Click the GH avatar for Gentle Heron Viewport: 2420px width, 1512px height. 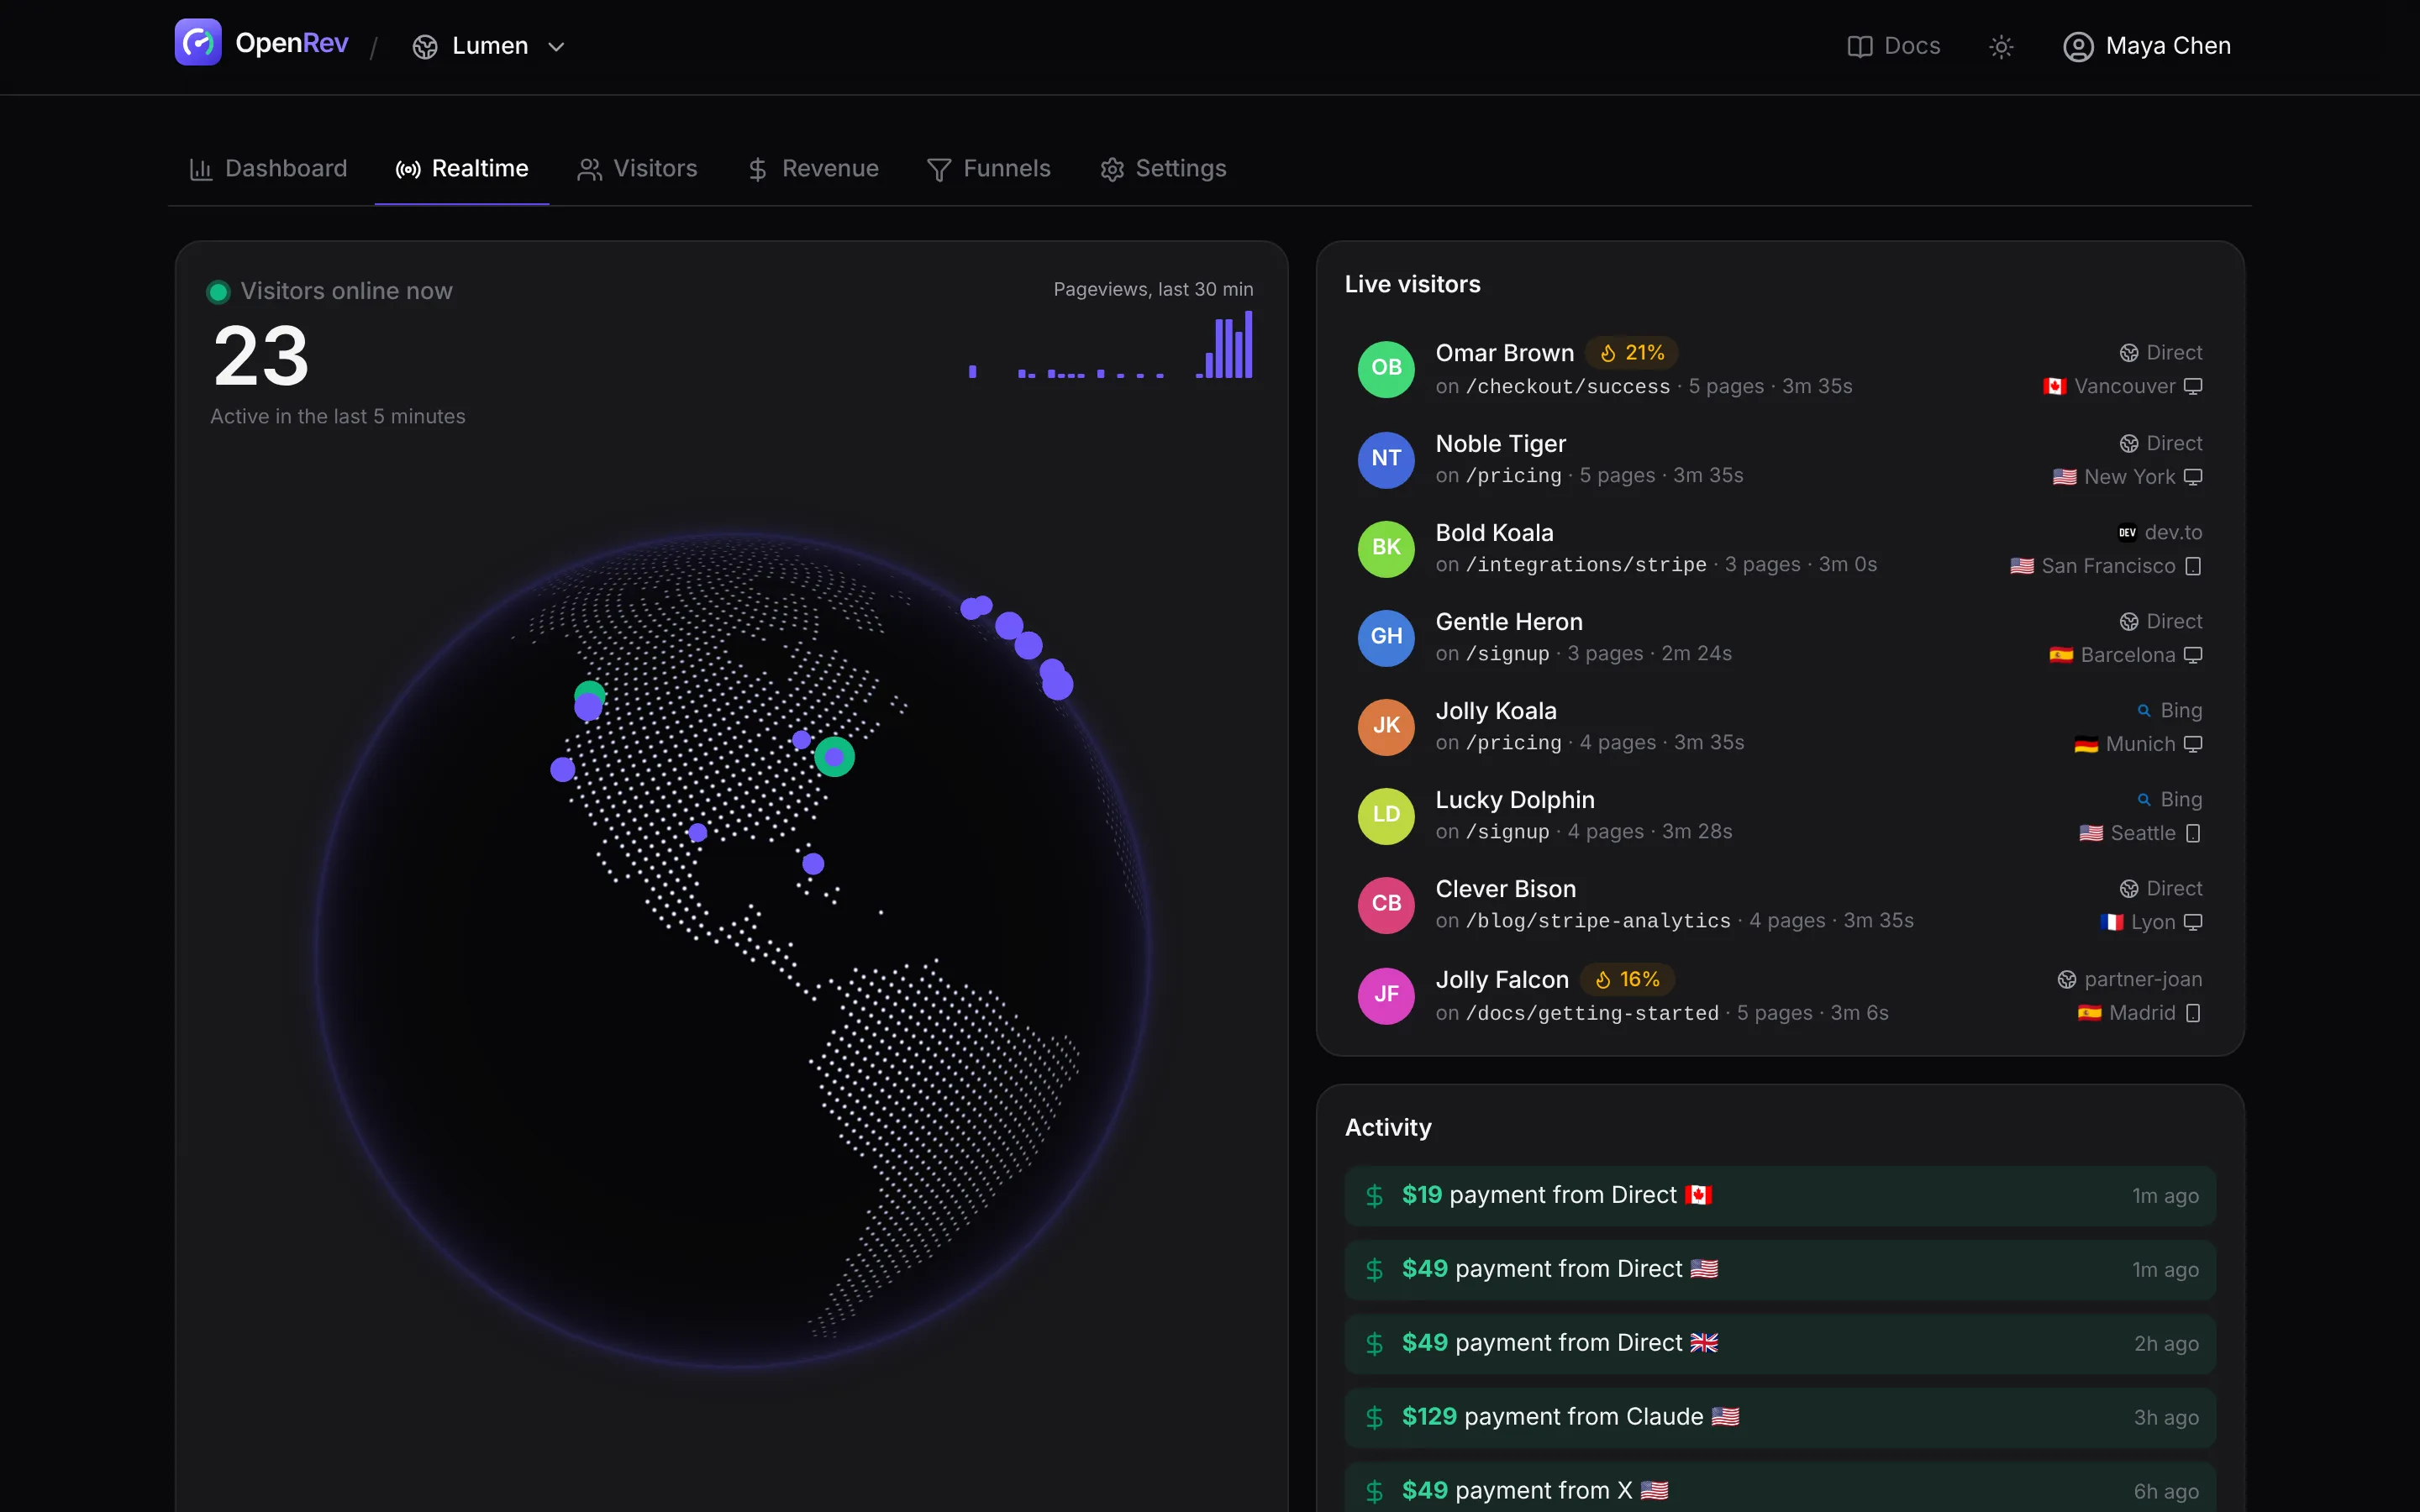pos(1386,637)
